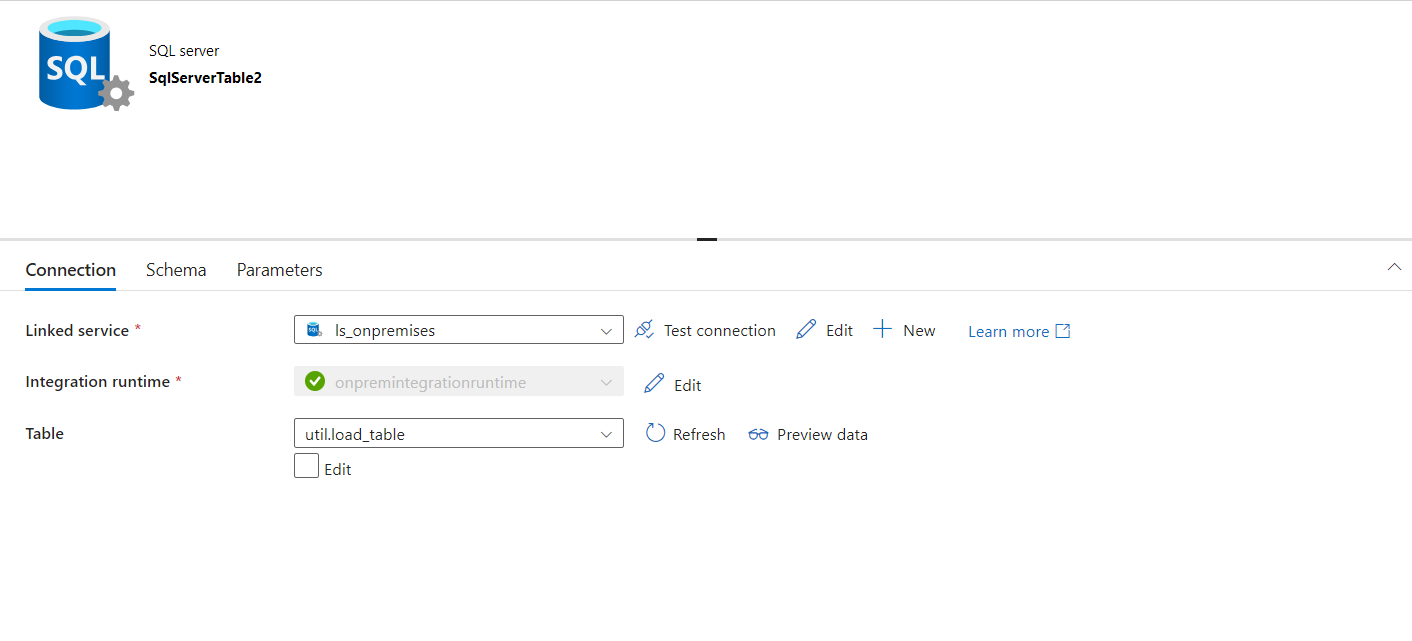This screenshot has height=641, width=1412.
Task: Open the onpremintegrationruntime dropdown
Action: click(458, 382)
